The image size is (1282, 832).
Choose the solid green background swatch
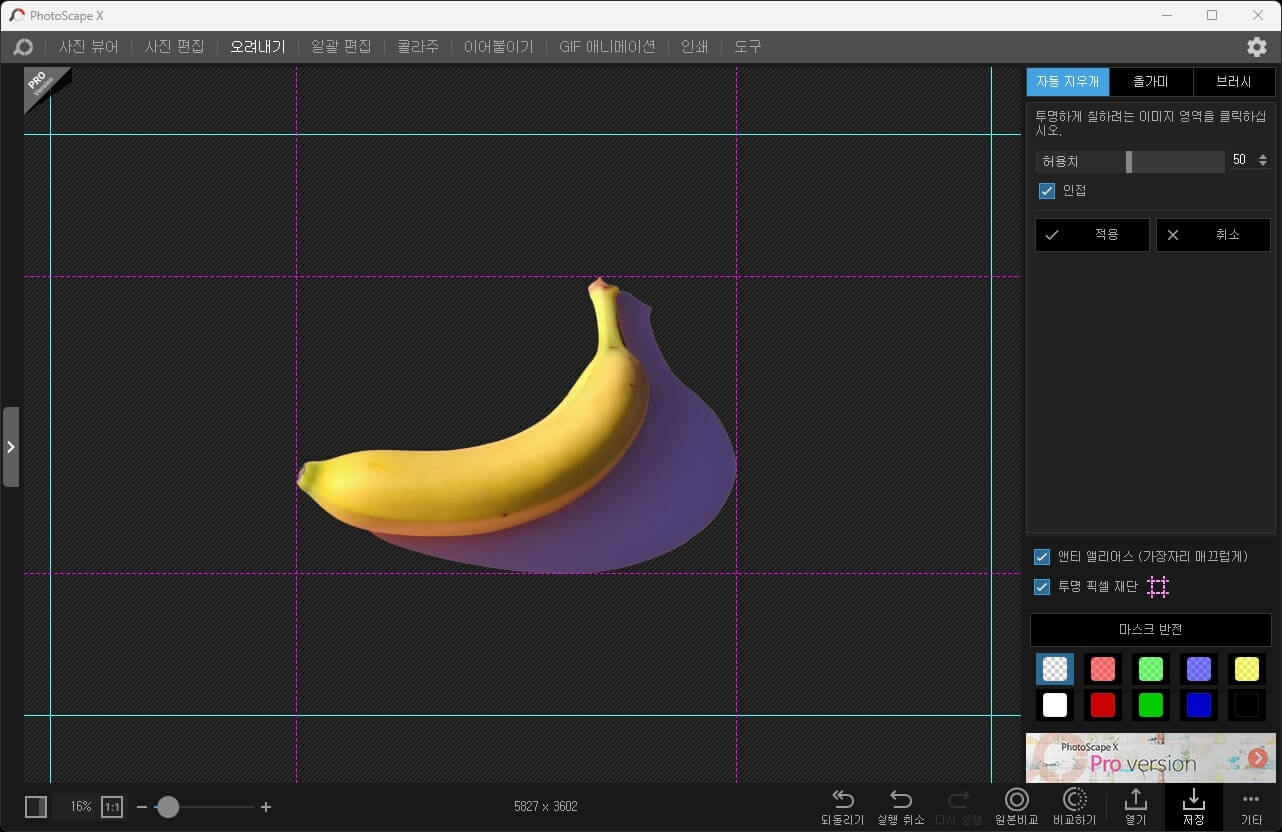1150,705
